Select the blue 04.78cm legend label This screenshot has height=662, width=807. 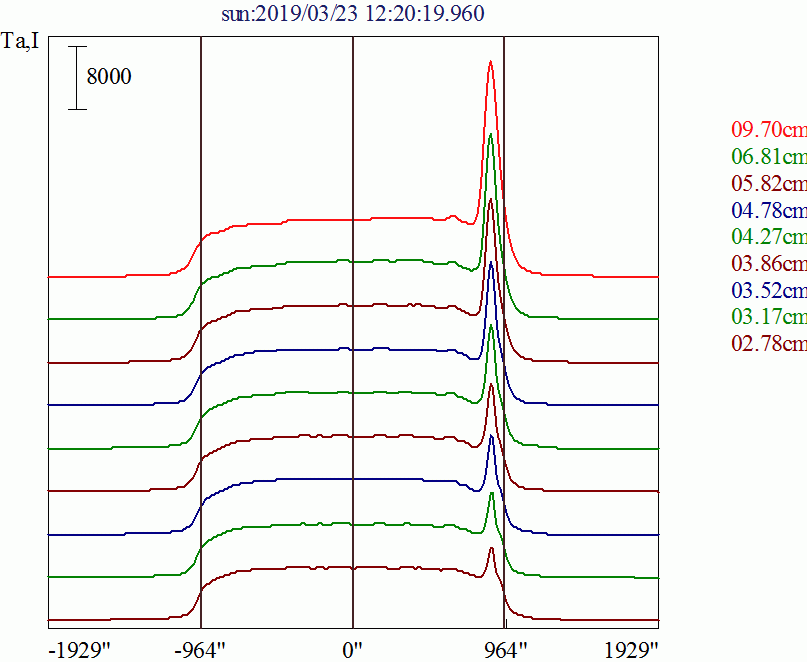(768, 210)
